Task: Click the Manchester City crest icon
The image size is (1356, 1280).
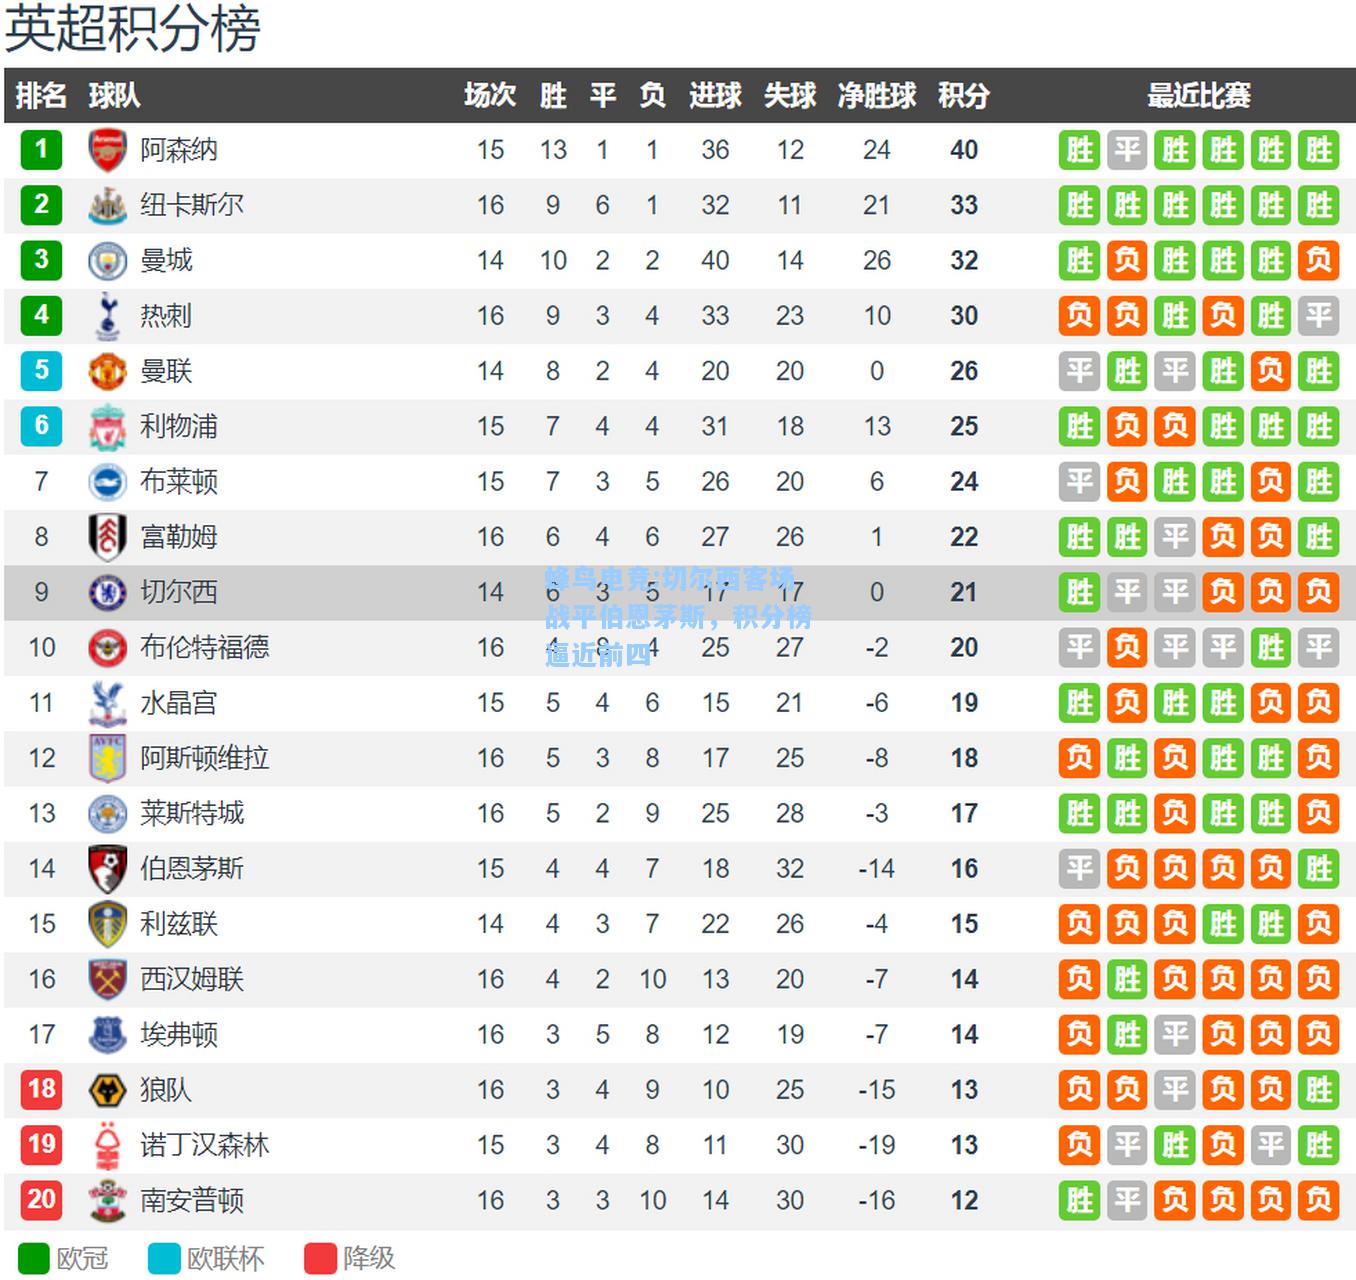Action: (107, 261)
